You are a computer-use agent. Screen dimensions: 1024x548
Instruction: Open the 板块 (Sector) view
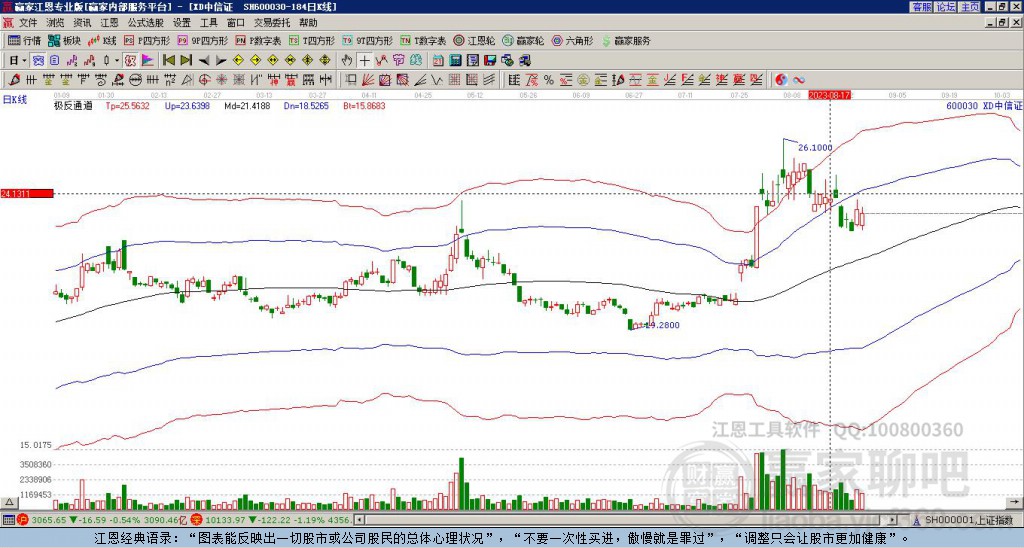coord(65,40)
